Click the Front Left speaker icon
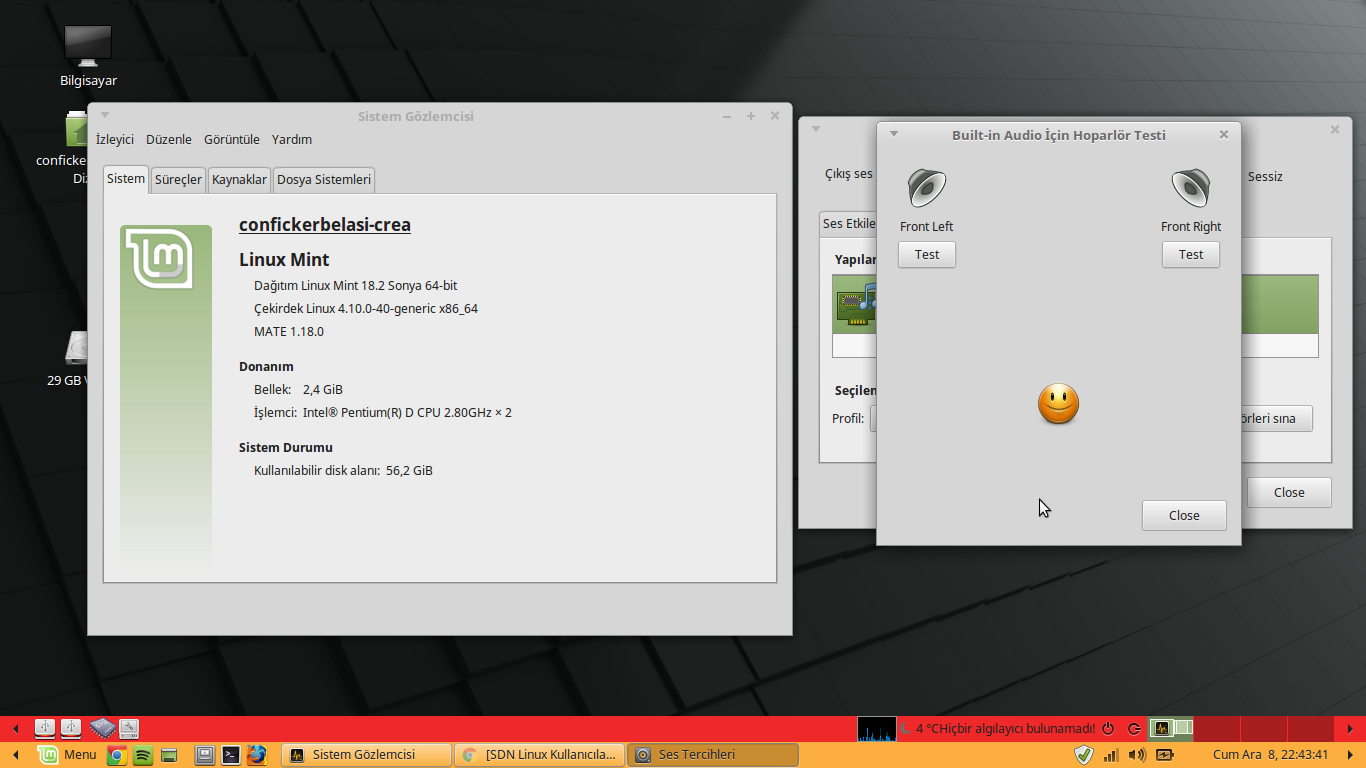The width and height of the screenshot is (1366, 768). point(927,188)
